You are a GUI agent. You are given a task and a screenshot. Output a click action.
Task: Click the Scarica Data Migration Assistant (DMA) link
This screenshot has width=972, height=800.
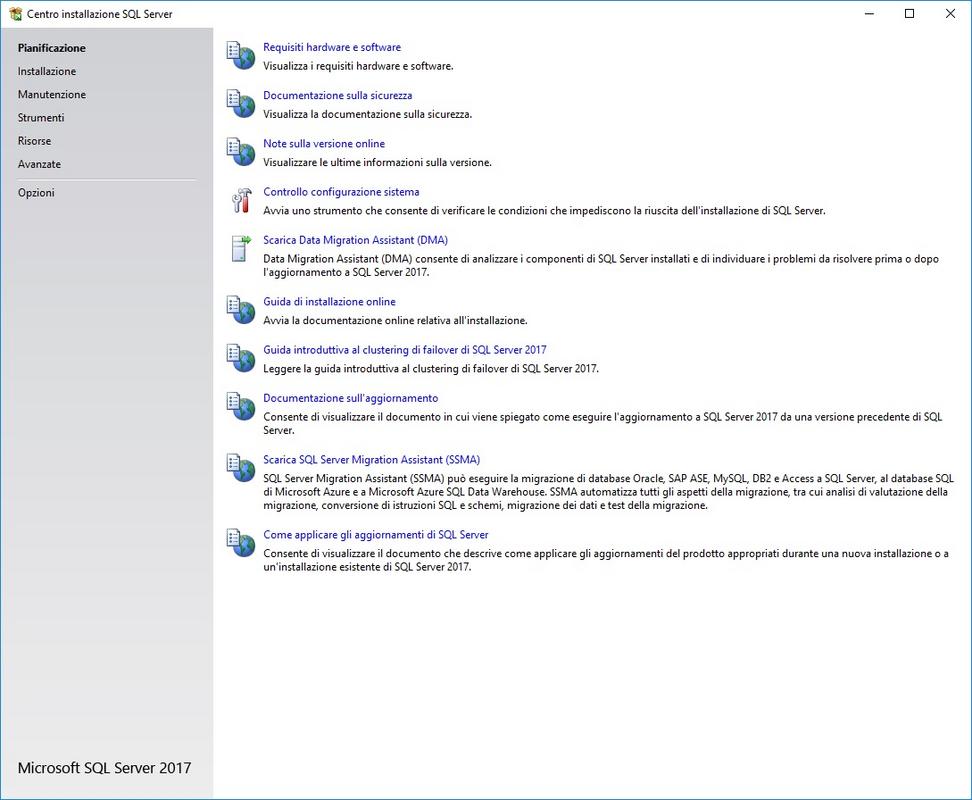click(355, 240)
